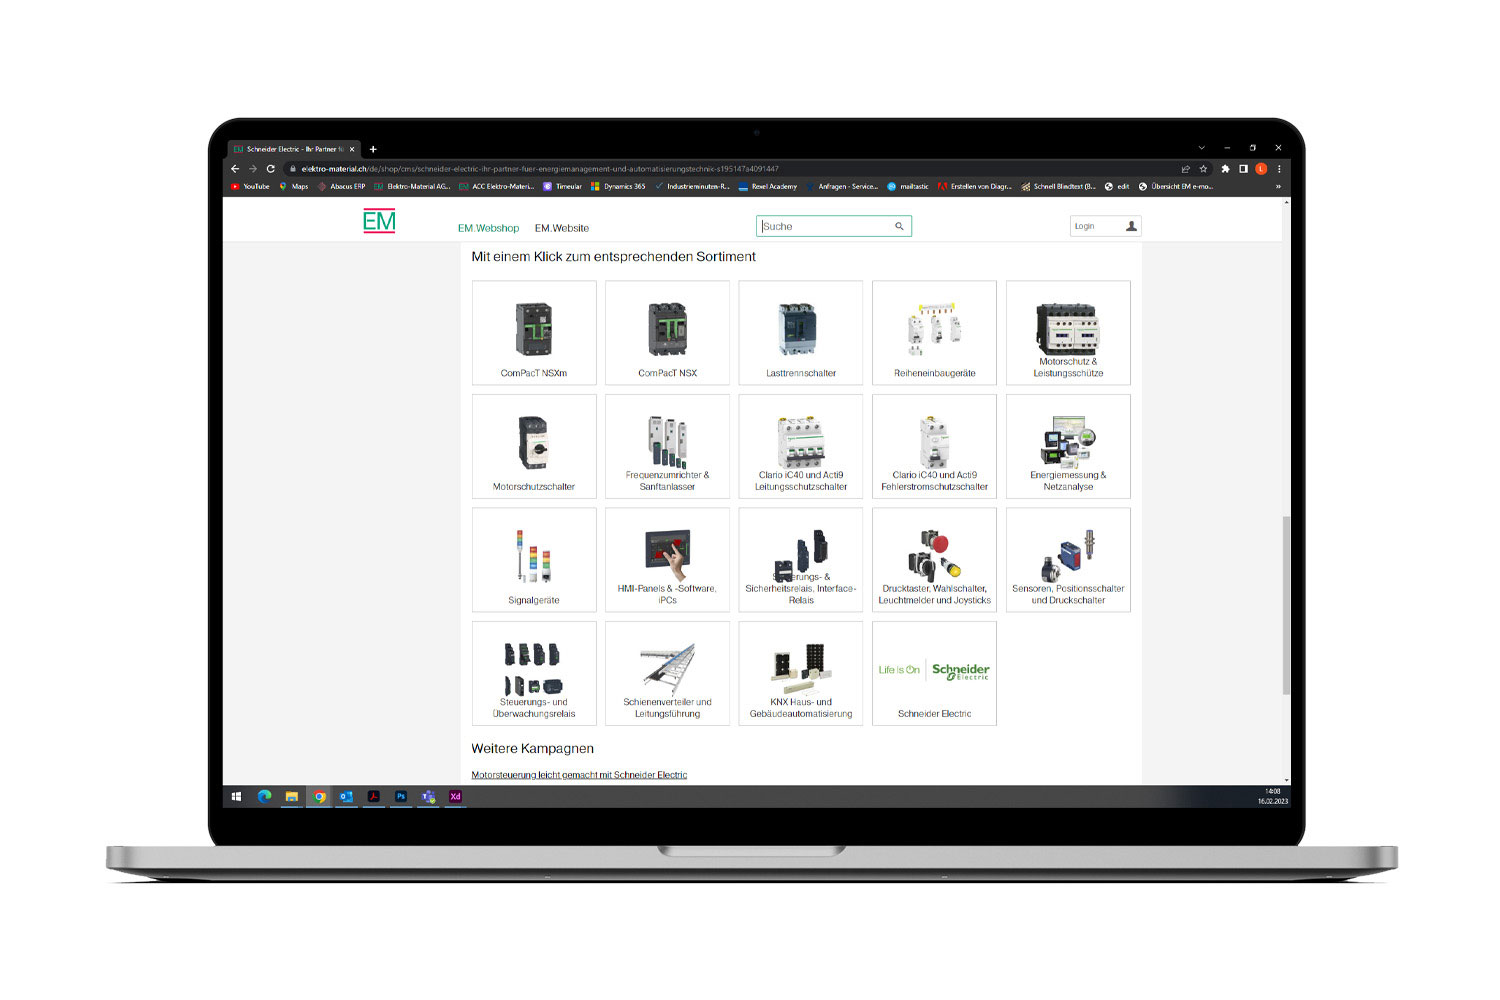Open the Schnell Blindtext bookmark
The image size is (1500, 1000).
point(1058,186)
